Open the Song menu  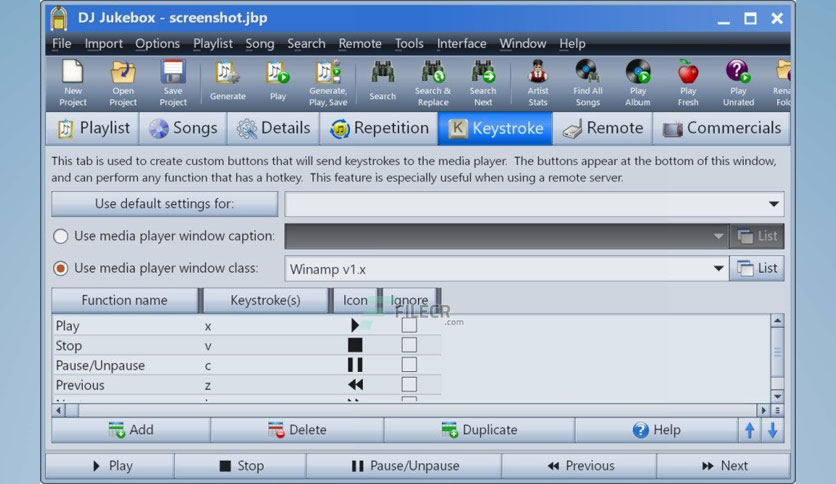pyautogui.click(x=260, y=44)
